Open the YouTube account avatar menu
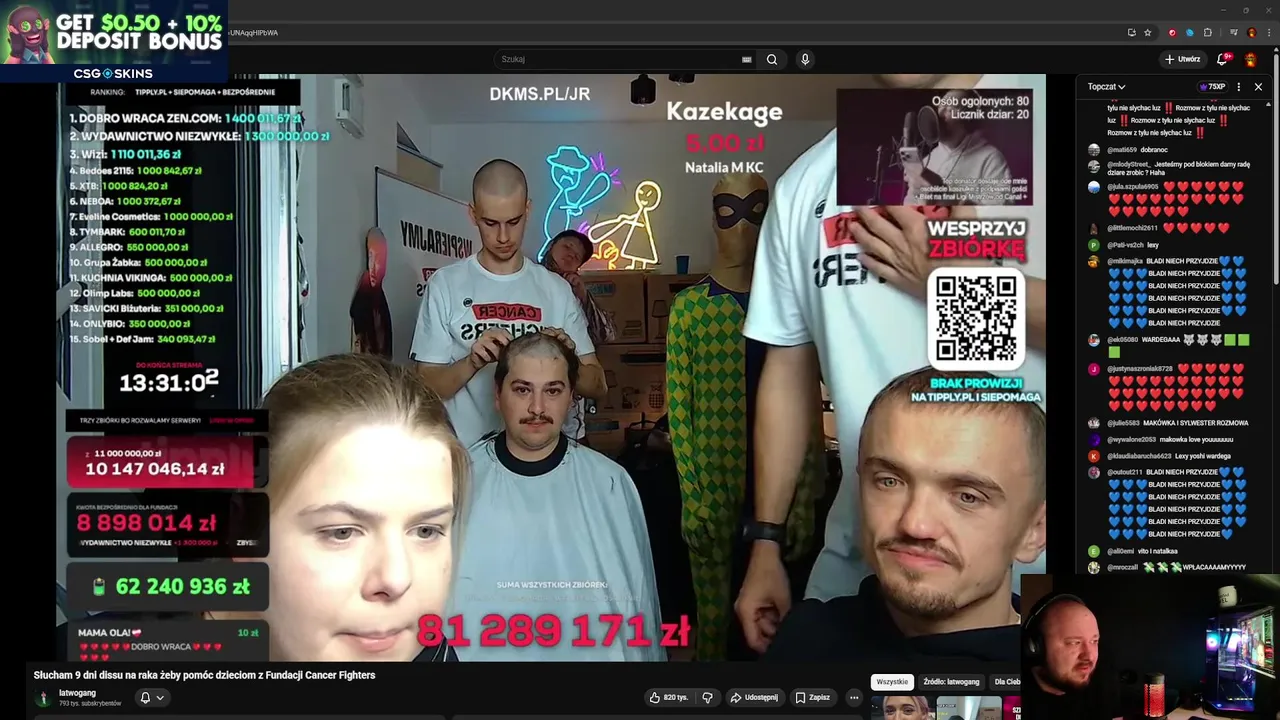Viewport: 1280px width, 720px height. click(1250, 59)
